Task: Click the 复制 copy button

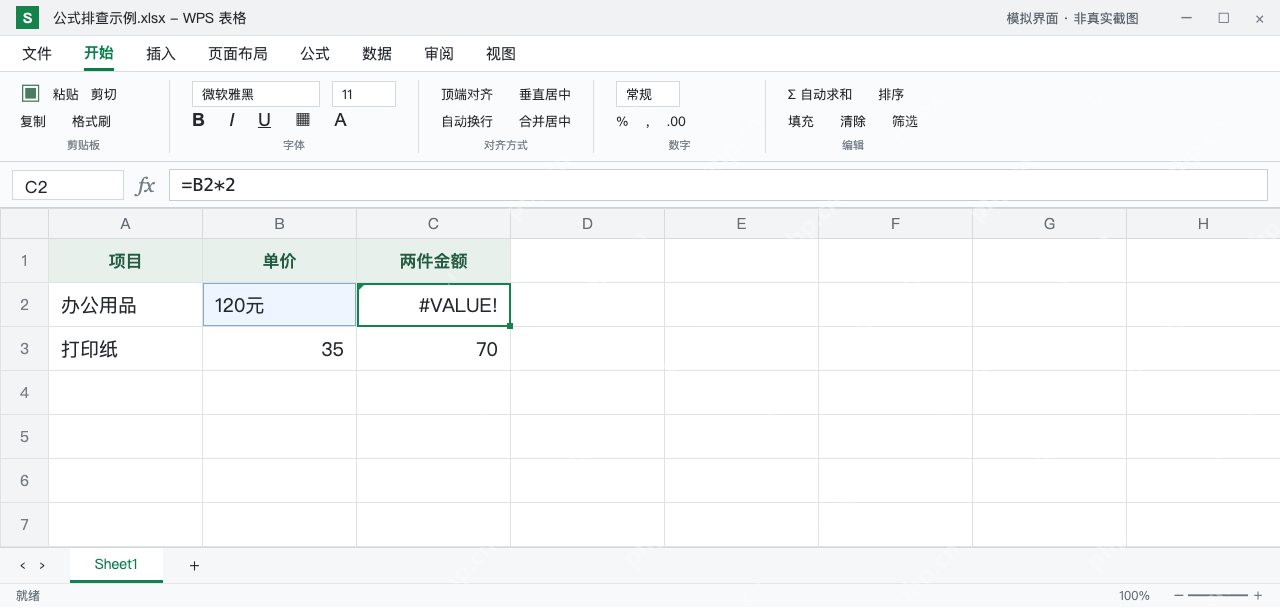Action: (33, 121)
